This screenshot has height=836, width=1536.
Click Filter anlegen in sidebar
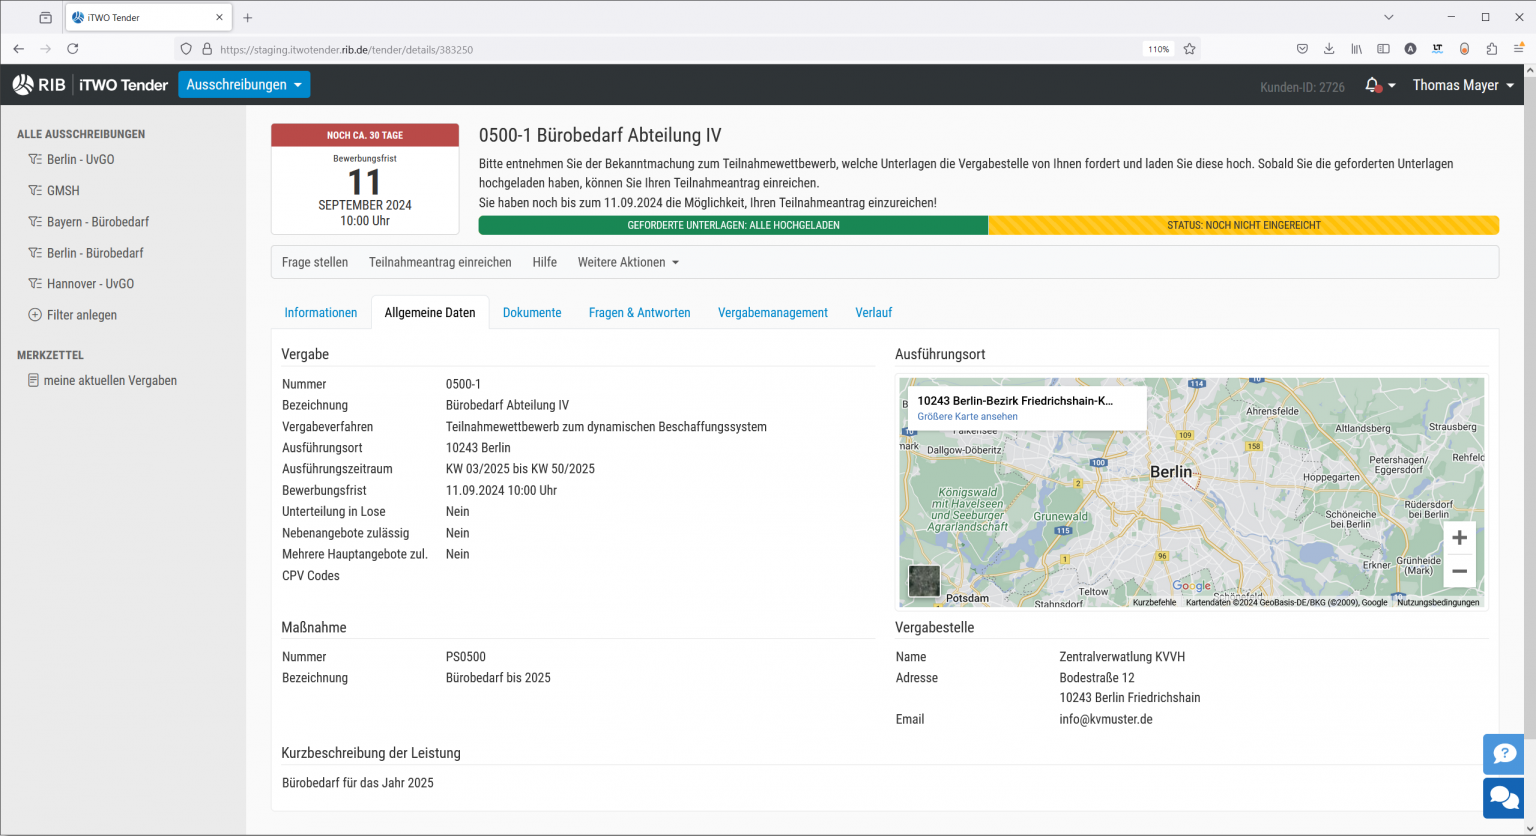tap(81, 315)
